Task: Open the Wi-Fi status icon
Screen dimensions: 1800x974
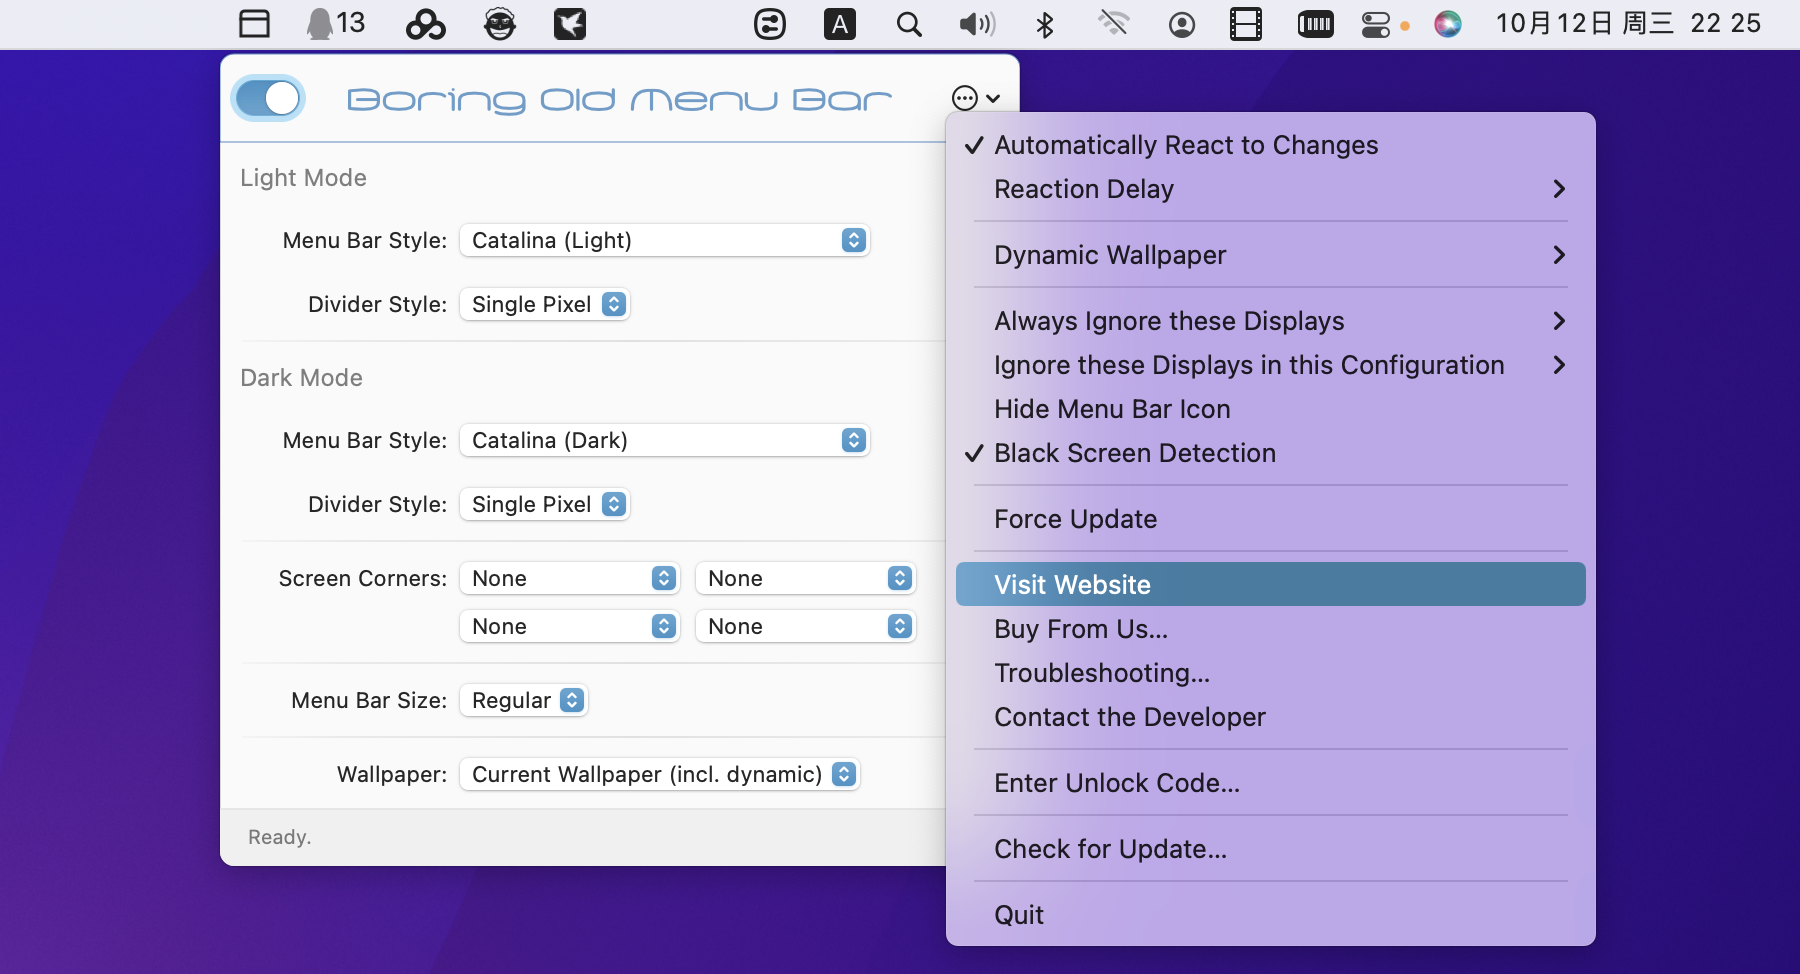Action: click(1113, 24)
